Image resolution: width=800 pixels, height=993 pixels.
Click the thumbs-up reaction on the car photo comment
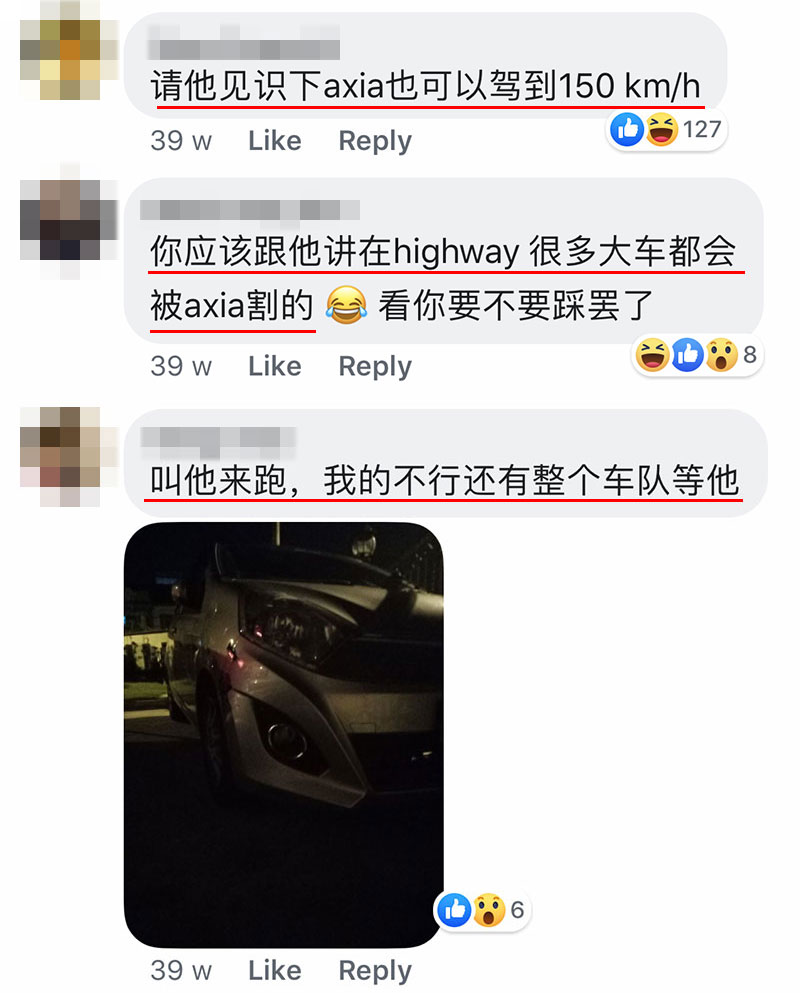[x=454, y=910]
